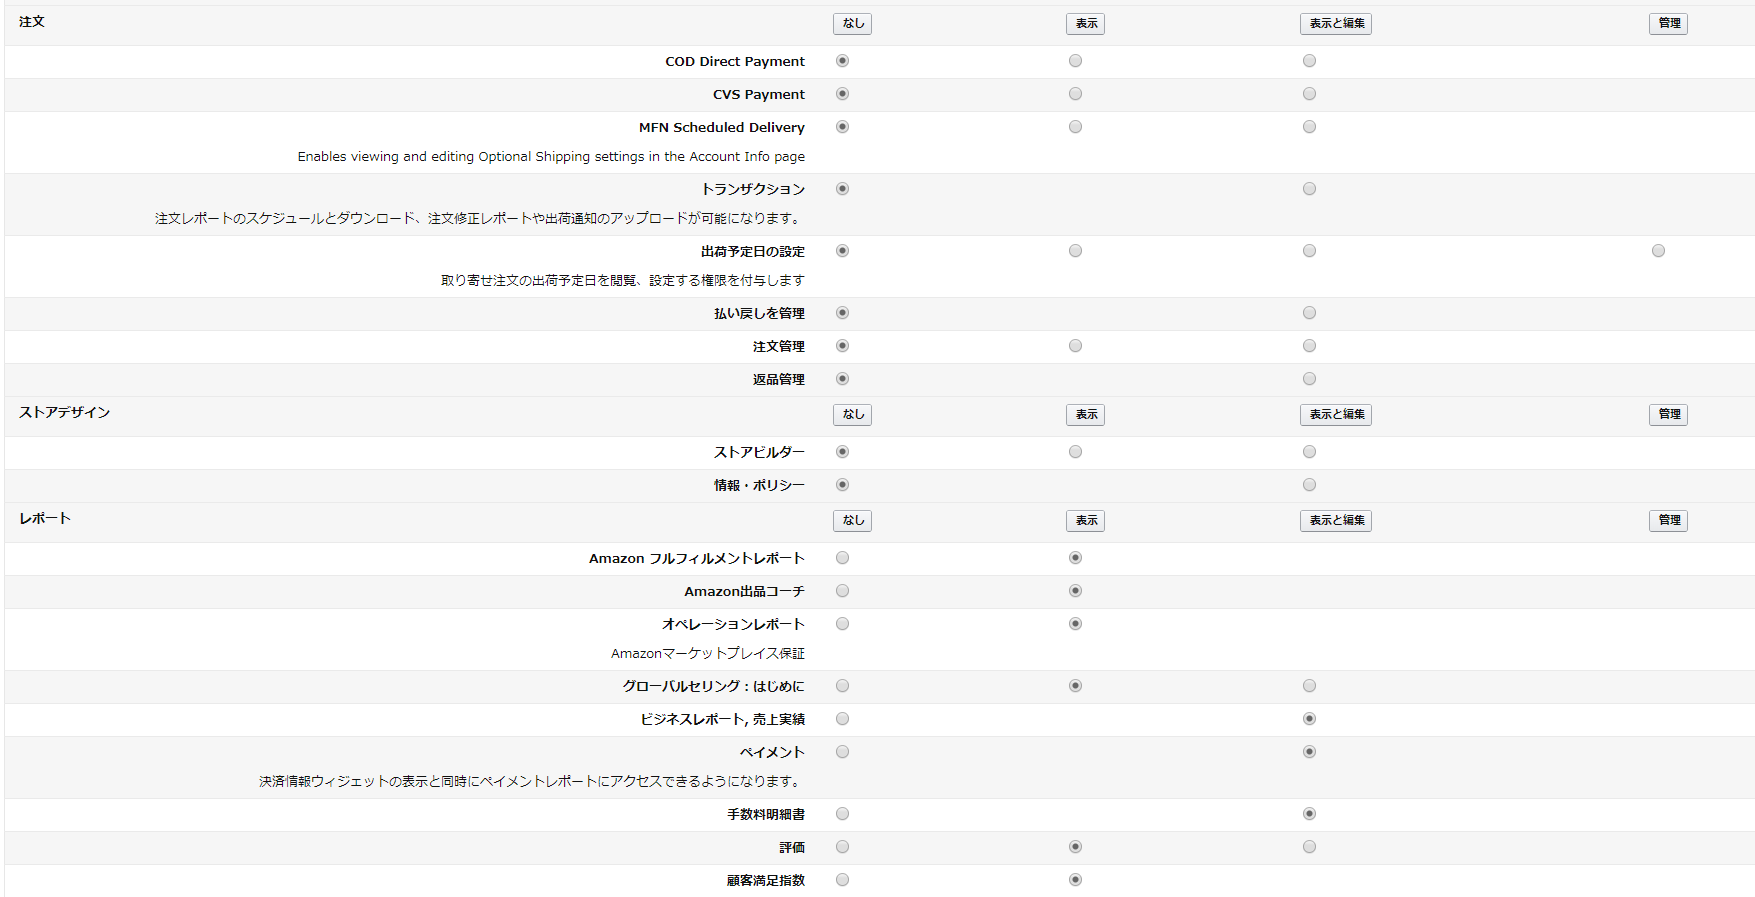Image resolution: width=1755 pixels, height=897 pixels.
Task: Click なし button in 注文 section header
Action: [852, 23]
